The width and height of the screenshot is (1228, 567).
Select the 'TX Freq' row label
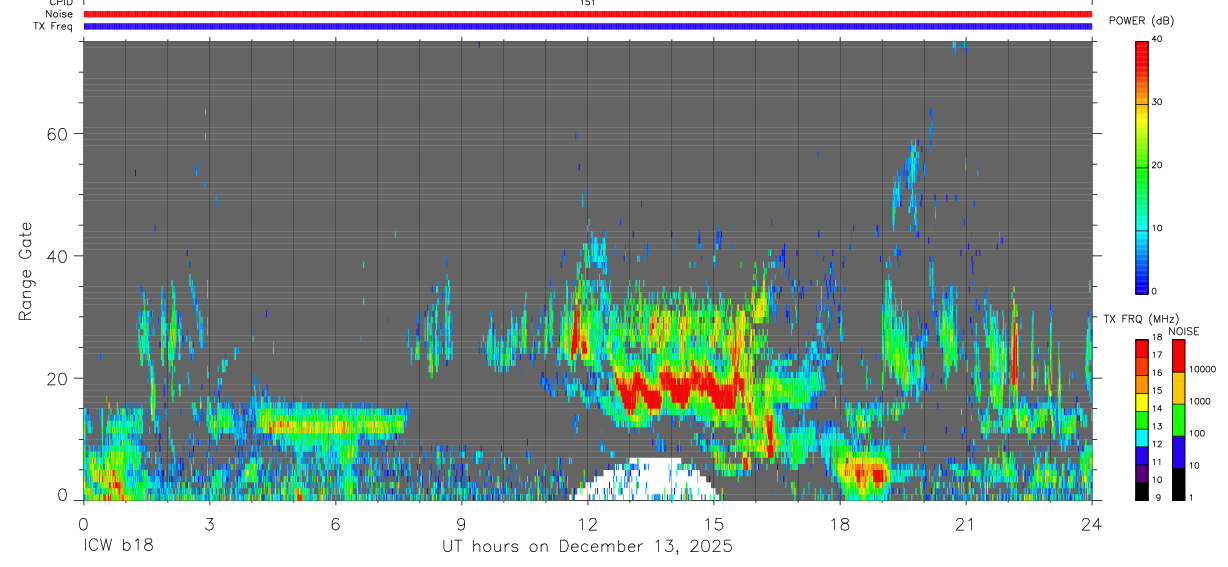point(53,26)
